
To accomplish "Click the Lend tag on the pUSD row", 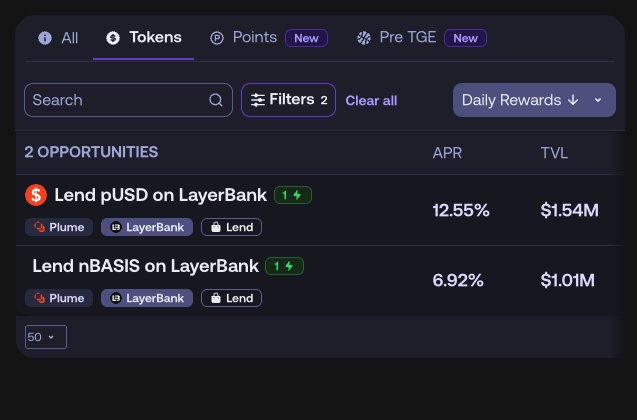I will (x=231, y=227).
